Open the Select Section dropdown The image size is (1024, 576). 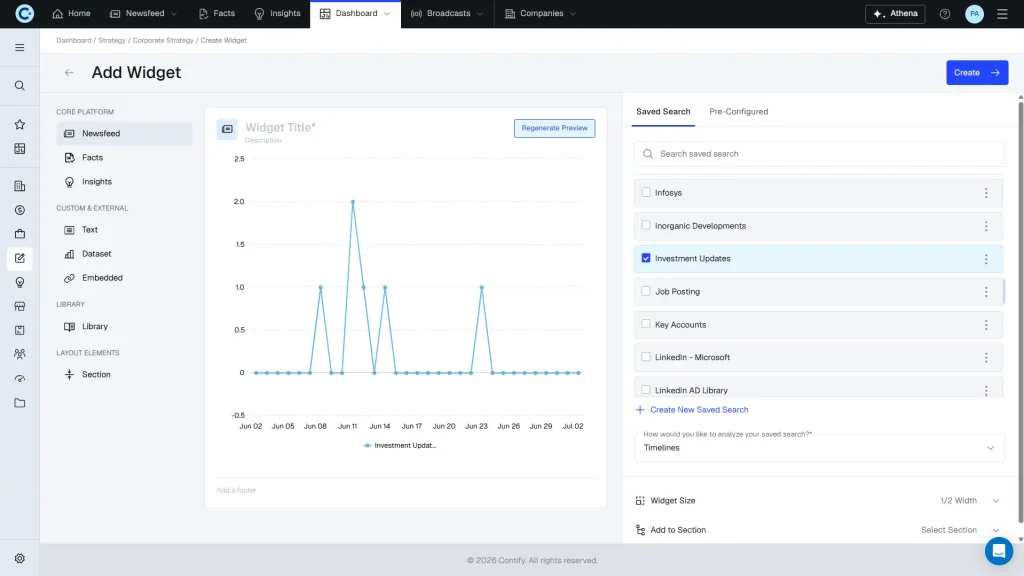tap(960, 530)
